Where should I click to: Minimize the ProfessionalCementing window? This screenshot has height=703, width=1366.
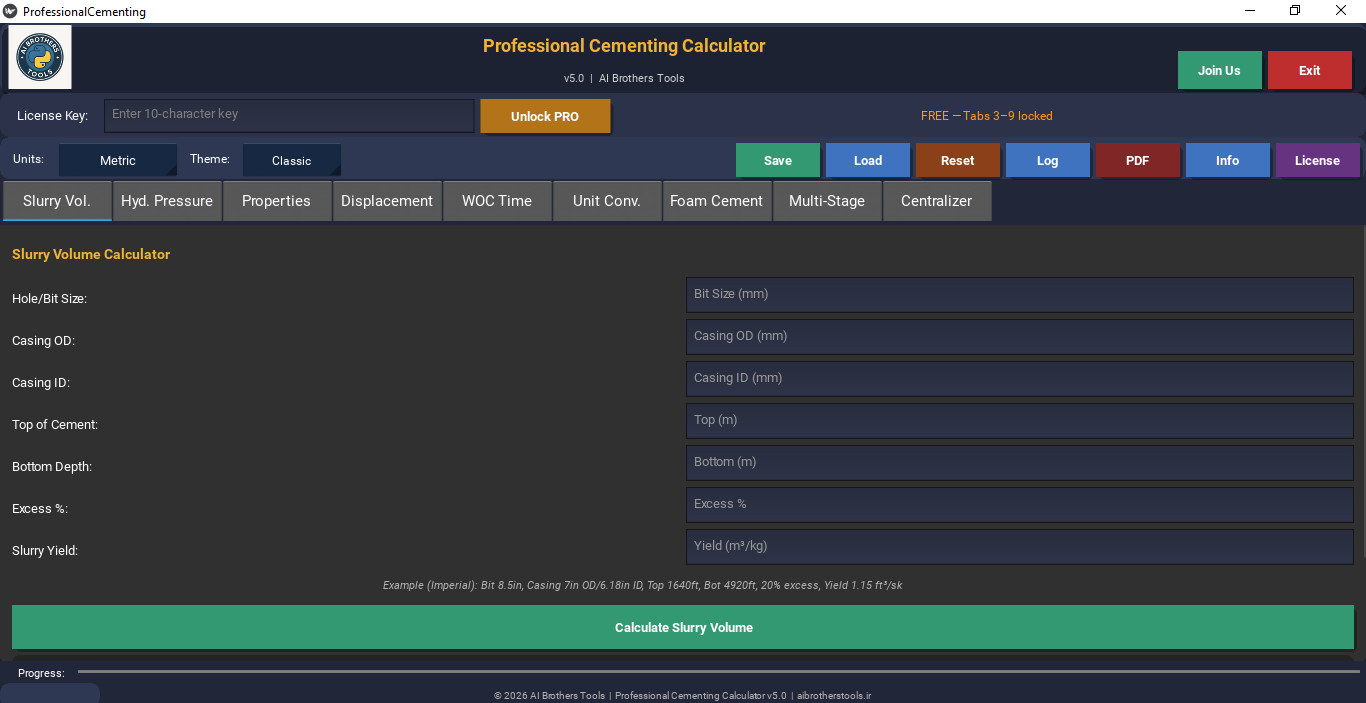(1250, 11)
